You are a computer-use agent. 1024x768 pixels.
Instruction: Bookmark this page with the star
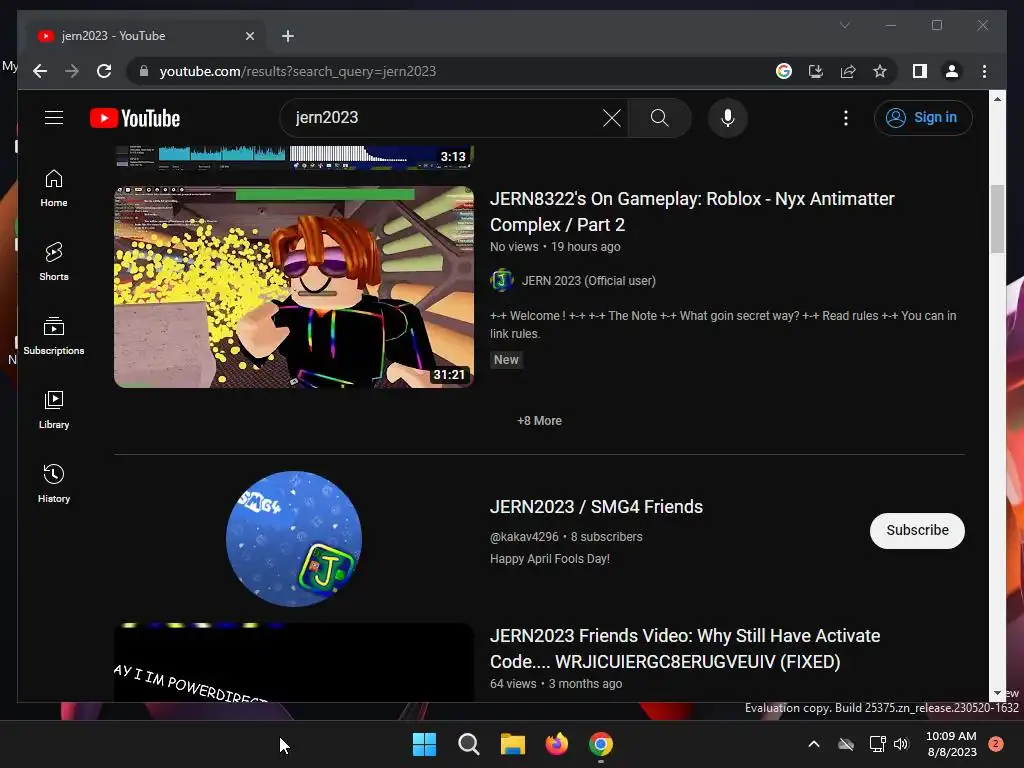[x=880, y=71]
